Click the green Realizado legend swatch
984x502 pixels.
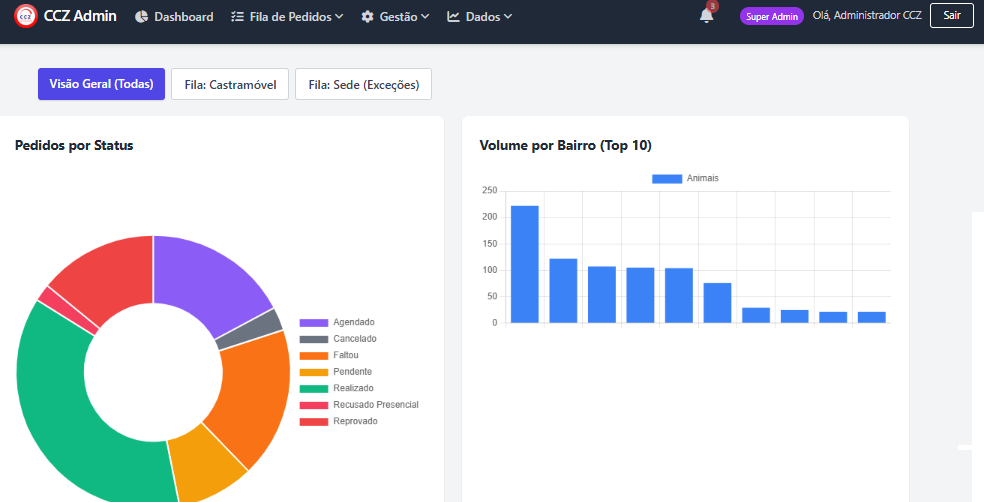tap(314, 388)
